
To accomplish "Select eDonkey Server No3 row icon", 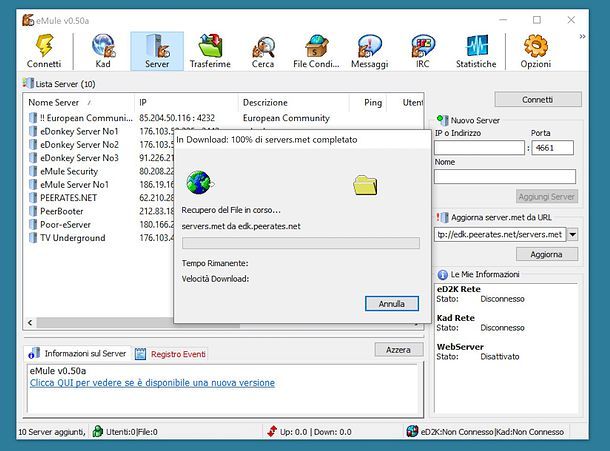I will 33,158.
